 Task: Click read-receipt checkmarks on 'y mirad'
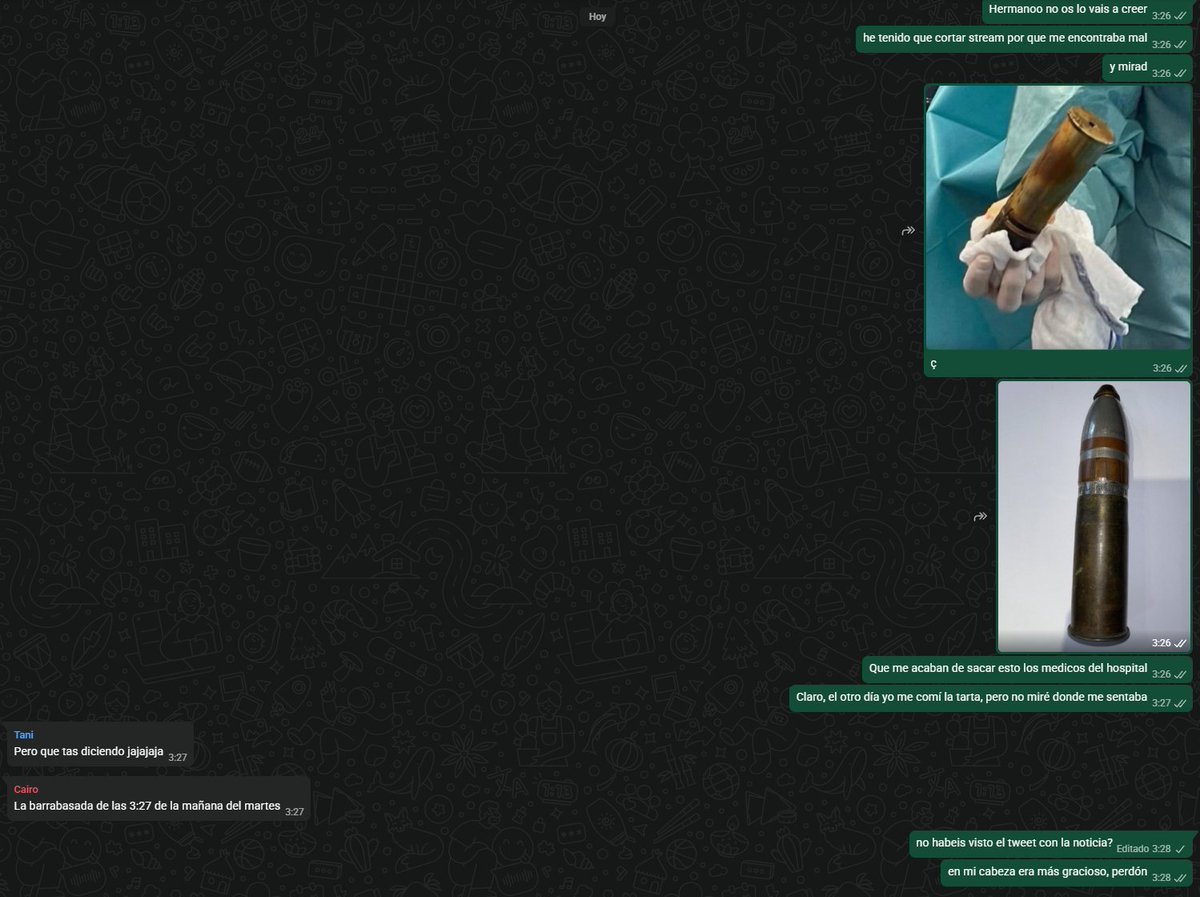[x=1181, y=74]
